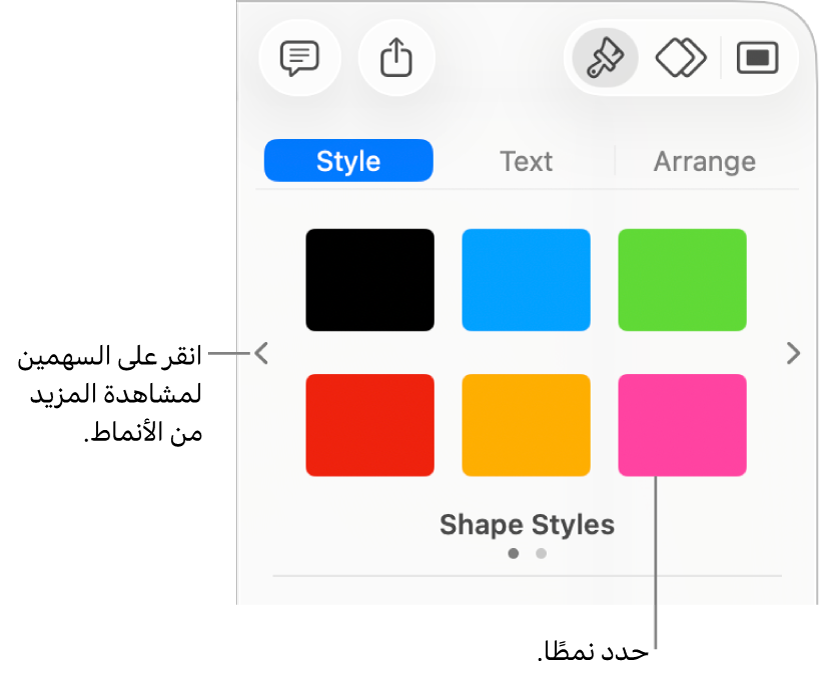Click the Shape Styles label
The height and width of the screenshot is (673, 820).
point(527,524)
